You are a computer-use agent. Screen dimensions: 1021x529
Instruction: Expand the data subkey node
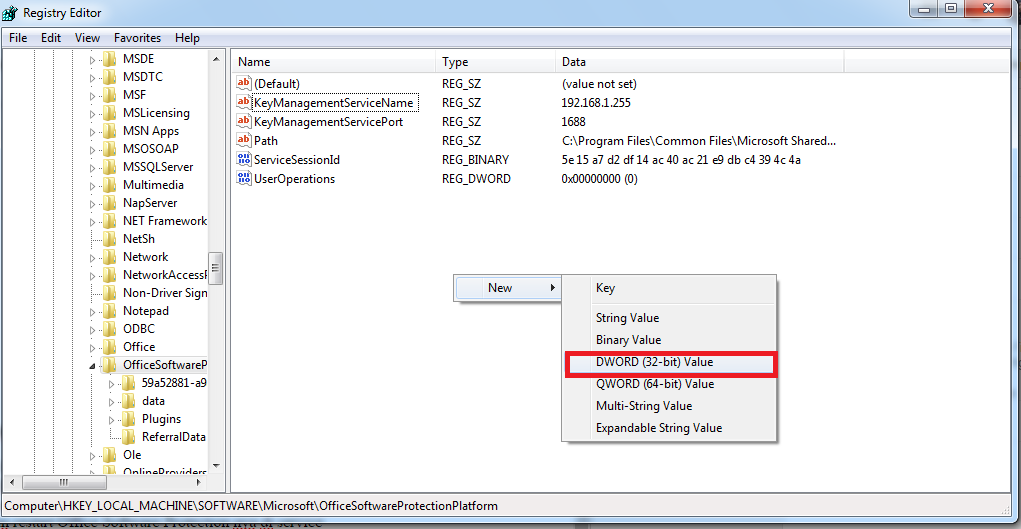click(x=111, y=401)
